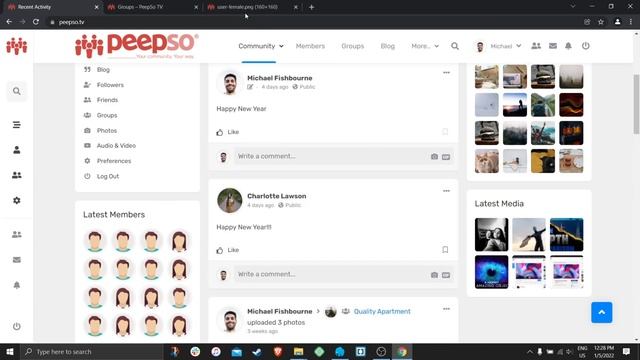Click the logout power icon in top navigation
Viewport: 640px width, 360px height.
pos(585,46)
